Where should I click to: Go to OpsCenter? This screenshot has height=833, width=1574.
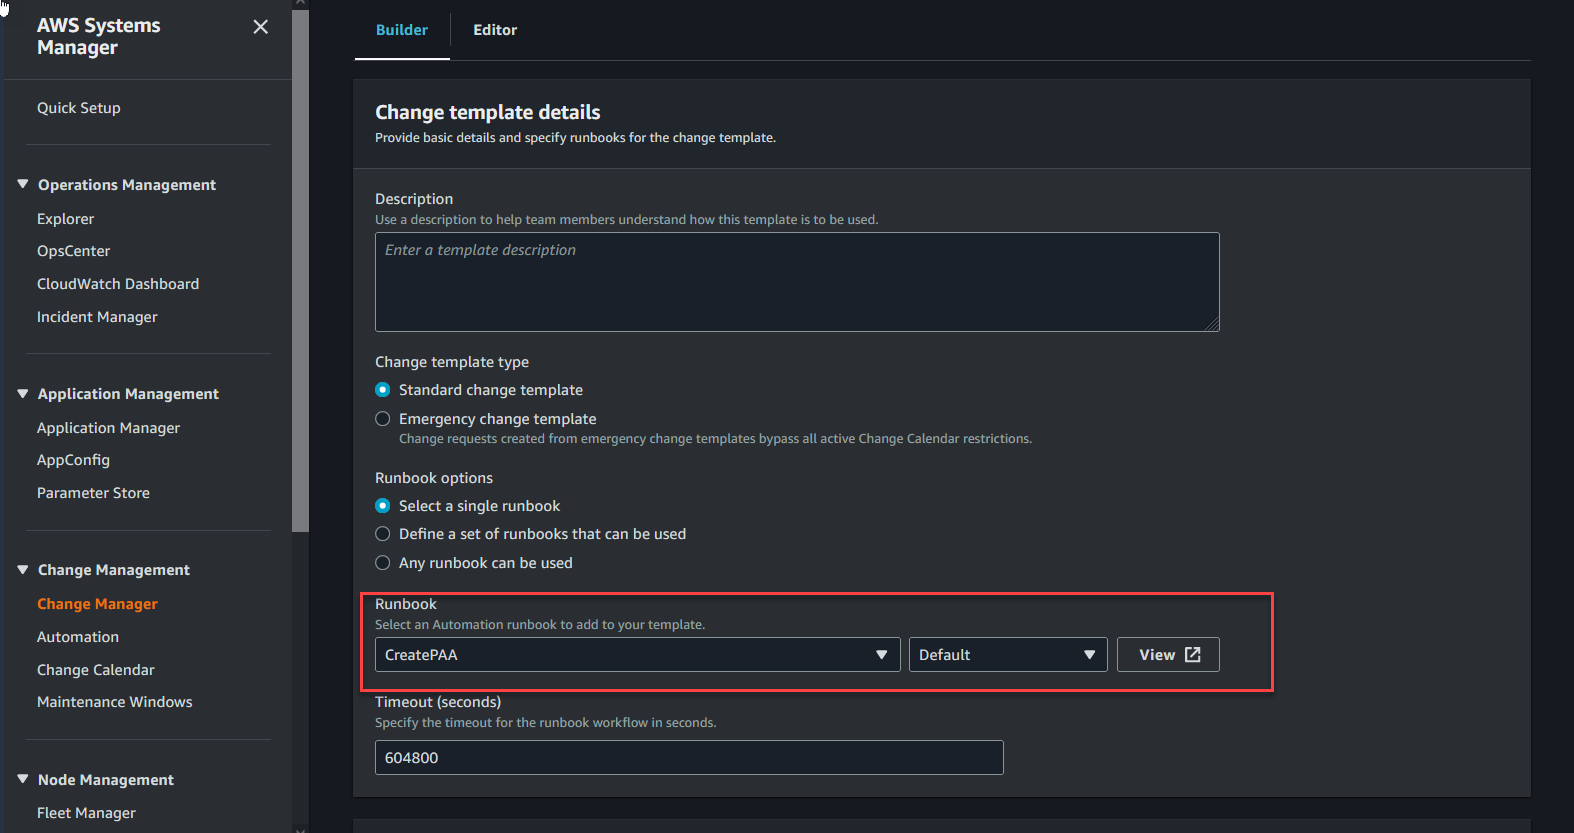pos(74,251)
